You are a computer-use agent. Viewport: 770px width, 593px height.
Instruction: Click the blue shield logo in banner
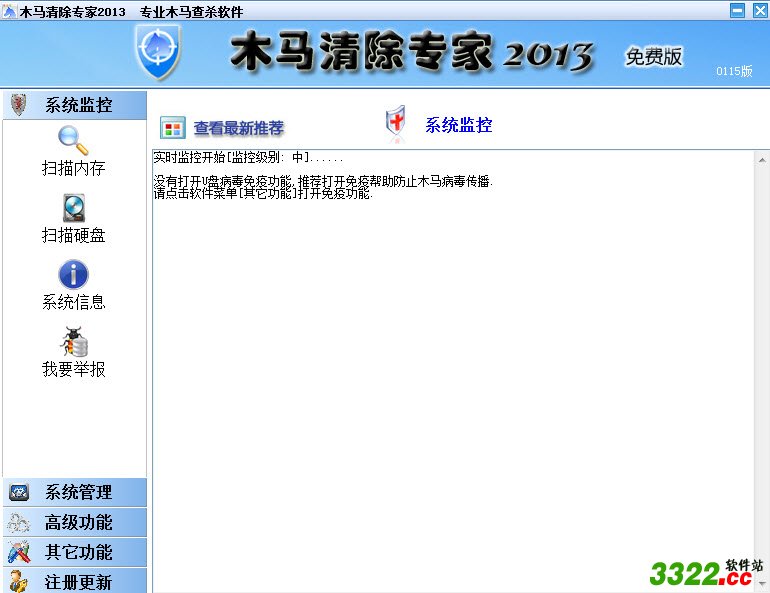159,53
